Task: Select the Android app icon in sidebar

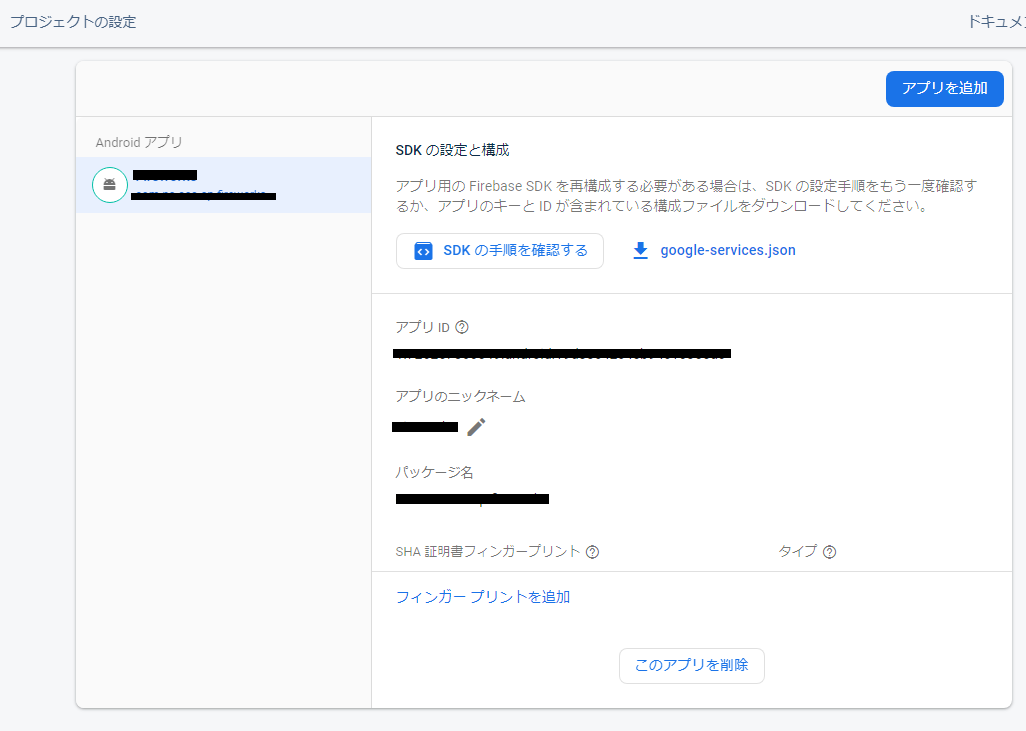Action: click(109, 185)
